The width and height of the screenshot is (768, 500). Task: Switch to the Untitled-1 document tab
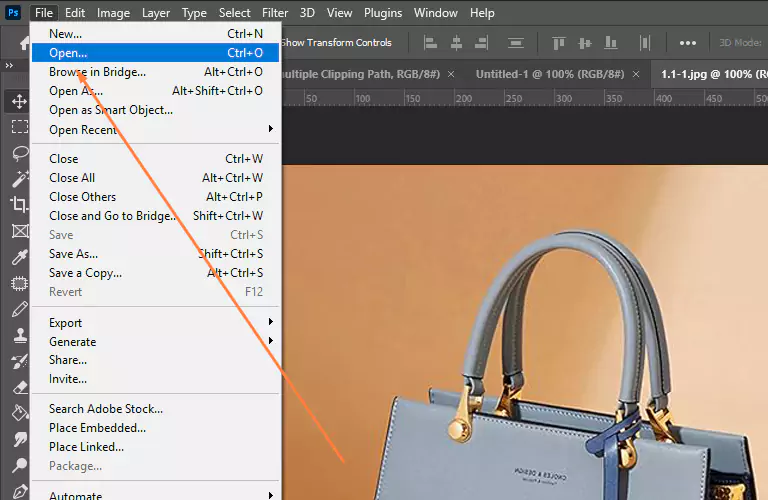click(549, 74)
